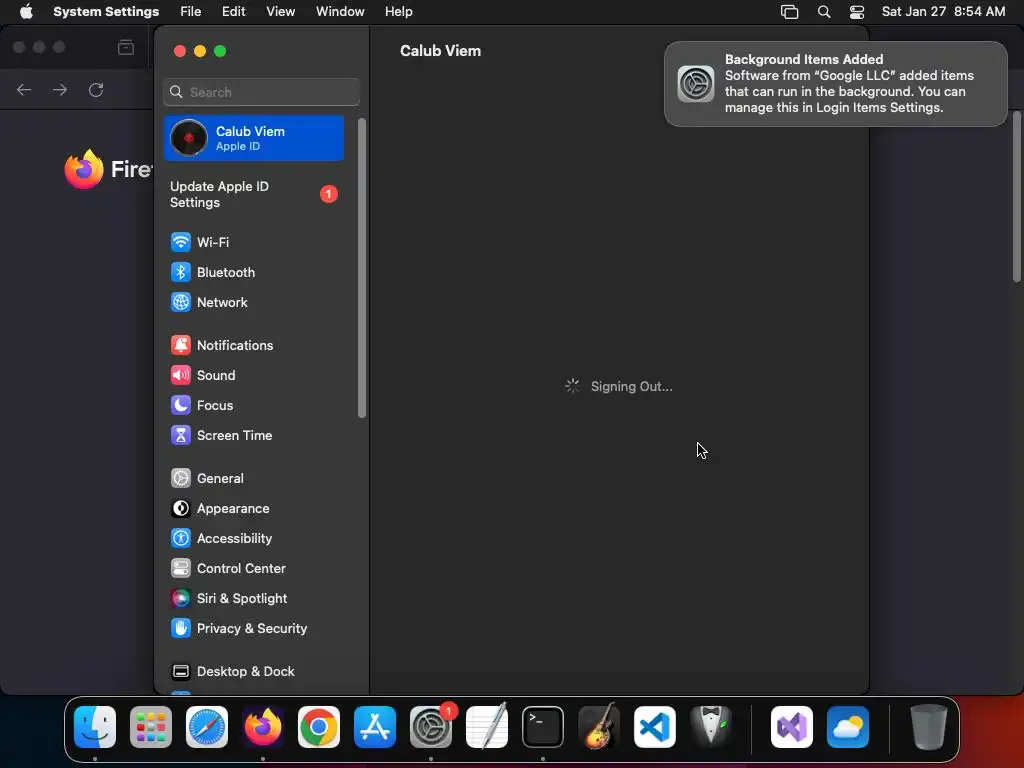
Task: Open the View menu
Action: coord(280,12)
